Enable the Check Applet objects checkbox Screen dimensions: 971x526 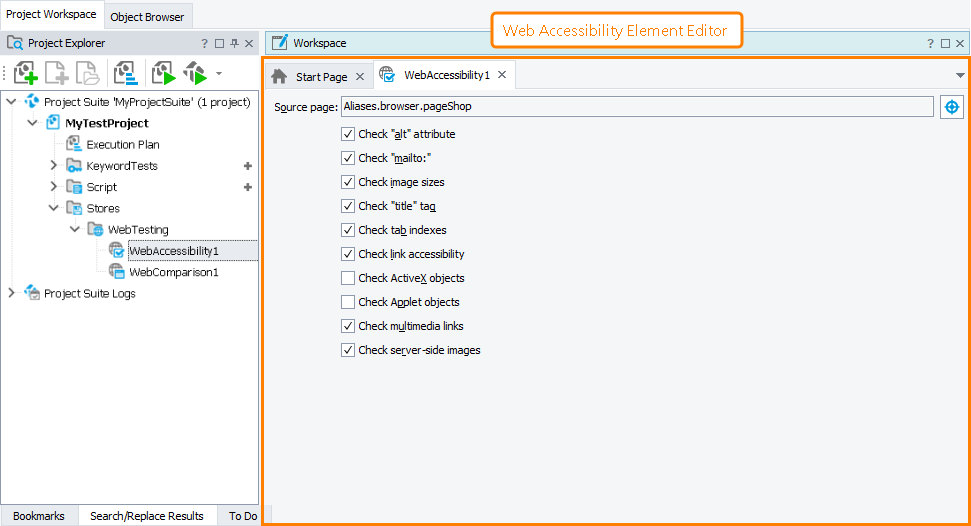tap(348, 302)
